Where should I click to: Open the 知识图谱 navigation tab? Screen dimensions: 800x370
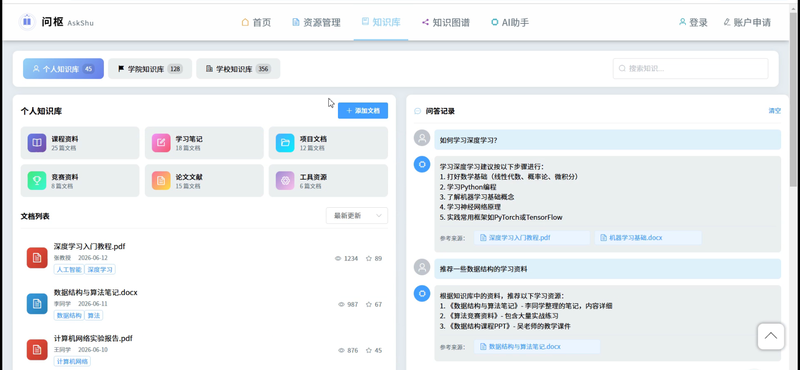[446, 22]
